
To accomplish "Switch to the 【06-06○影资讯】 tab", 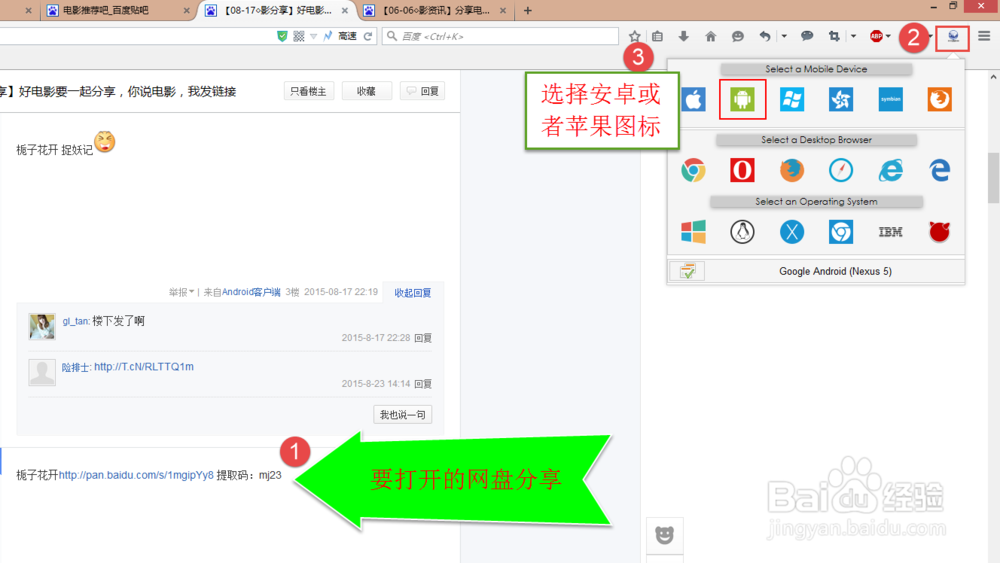I will click(x=435, y=10).
